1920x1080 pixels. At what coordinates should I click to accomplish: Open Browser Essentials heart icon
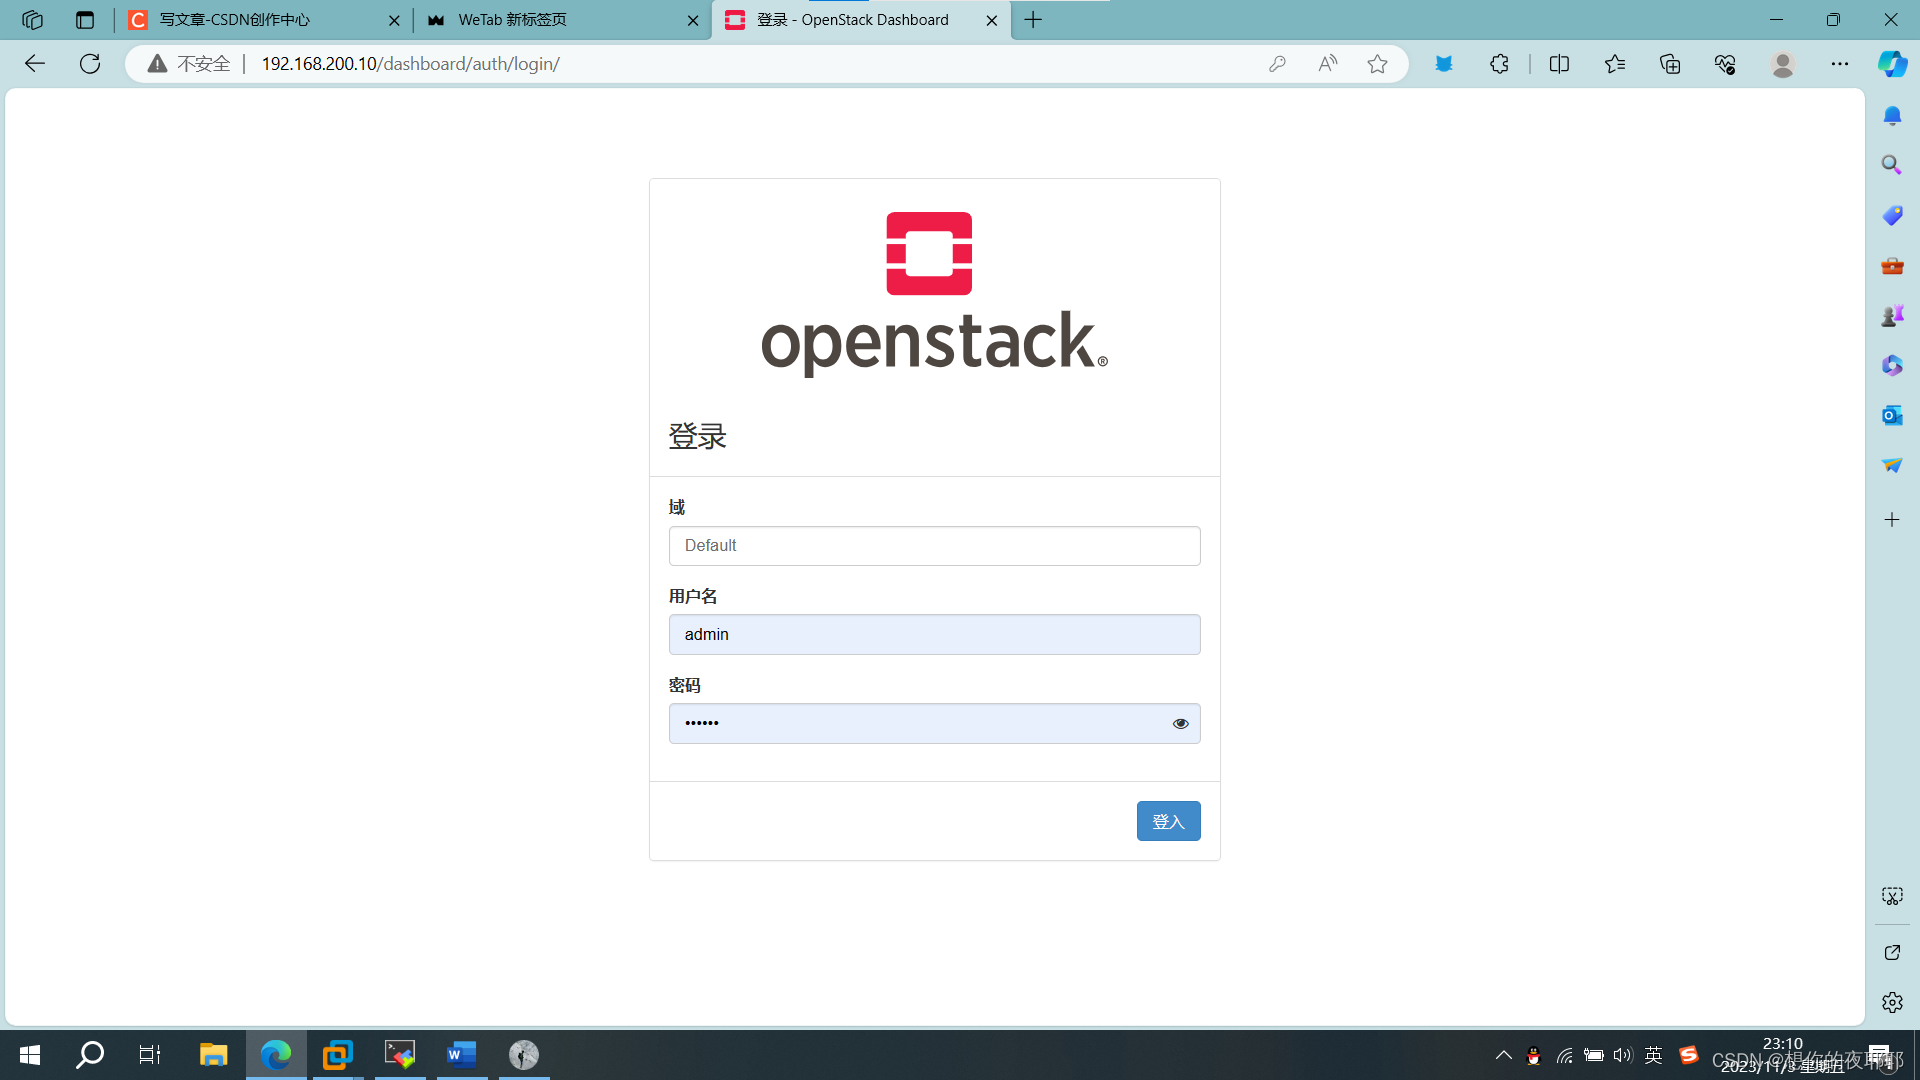1725,64
